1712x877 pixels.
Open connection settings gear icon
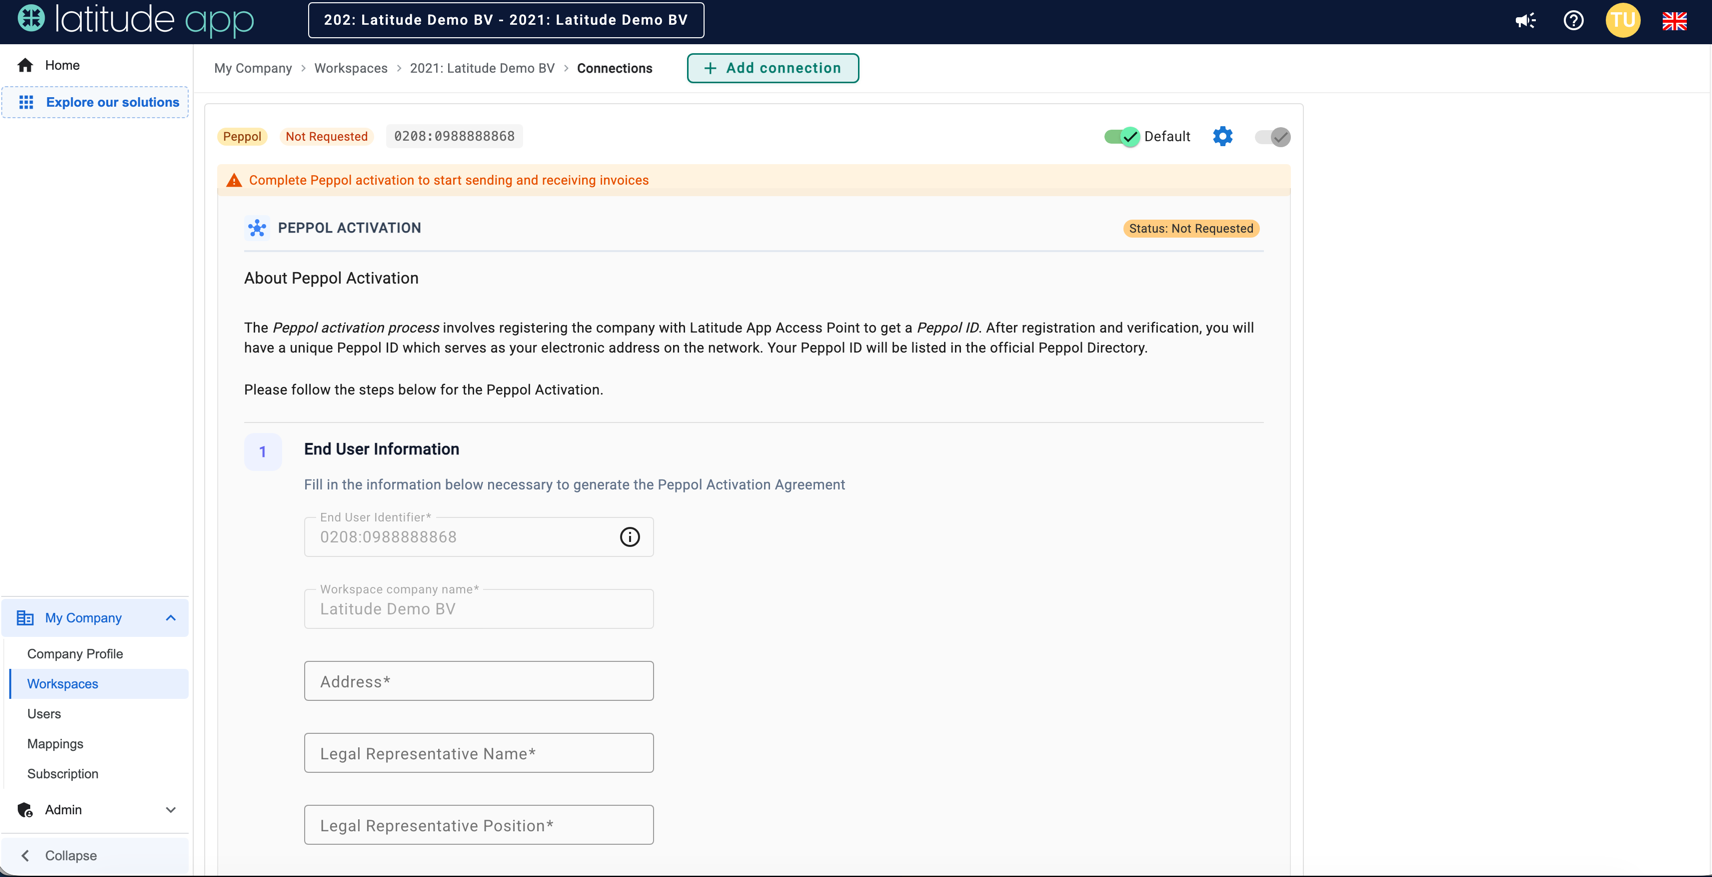click(1223, 136)
